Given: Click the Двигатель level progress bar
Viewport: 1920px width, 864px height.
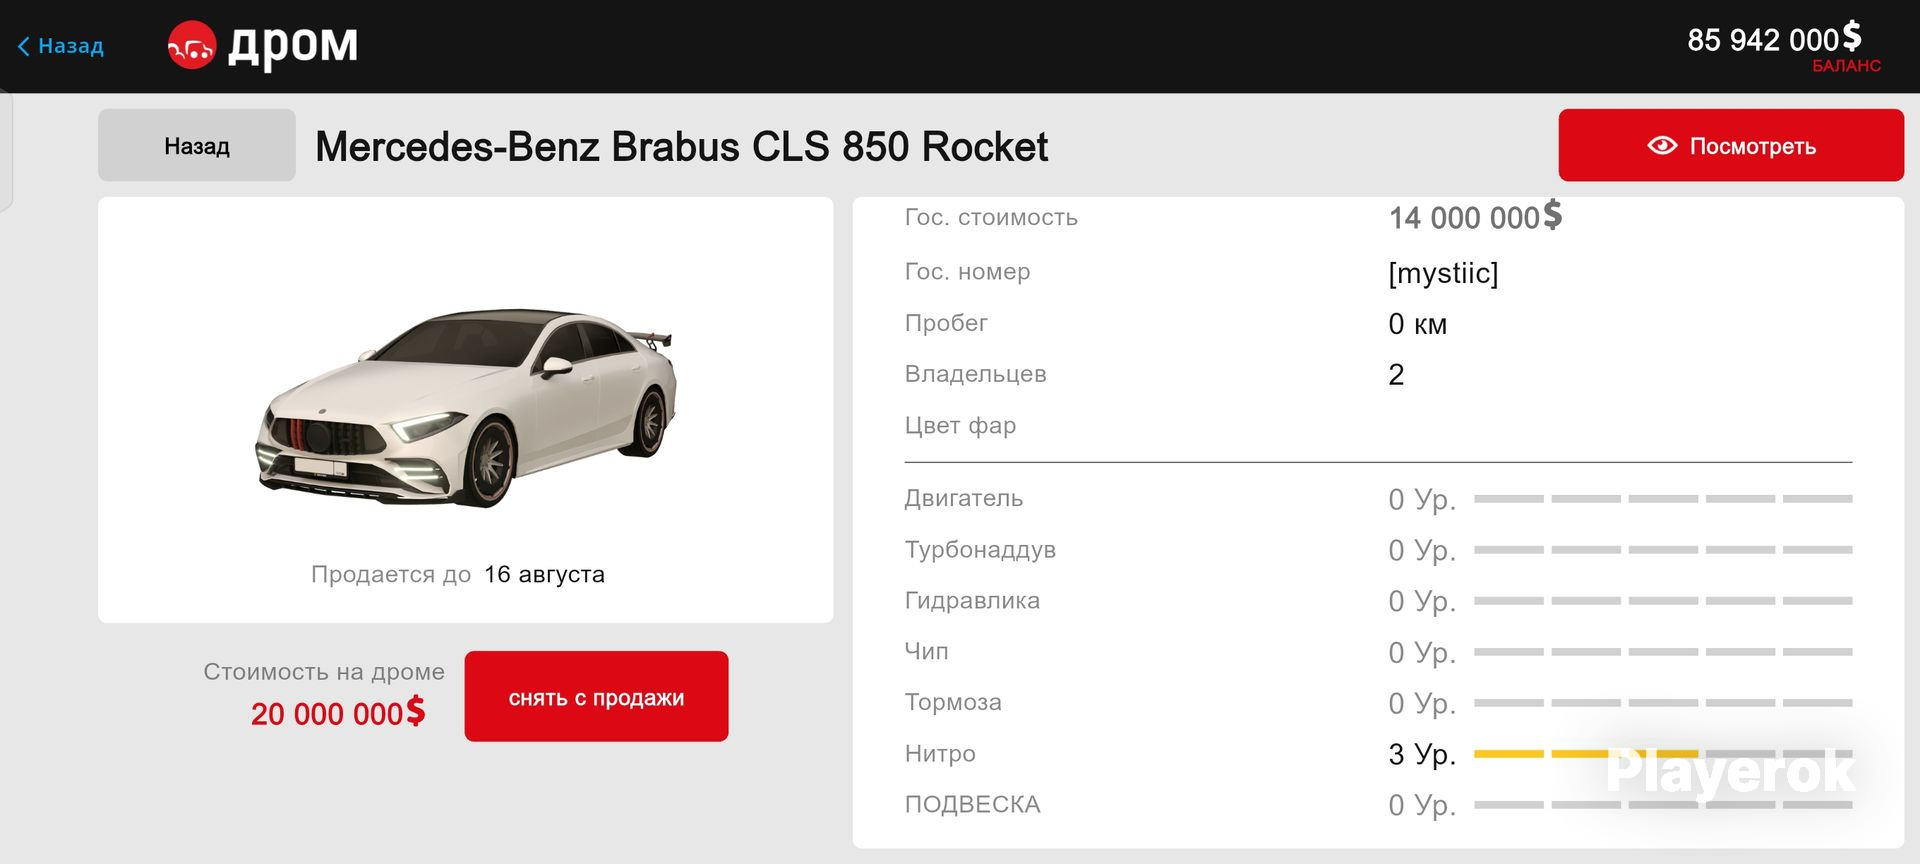Looking at the screenshot, I should pyautogui.click(x=1663, y=499).
